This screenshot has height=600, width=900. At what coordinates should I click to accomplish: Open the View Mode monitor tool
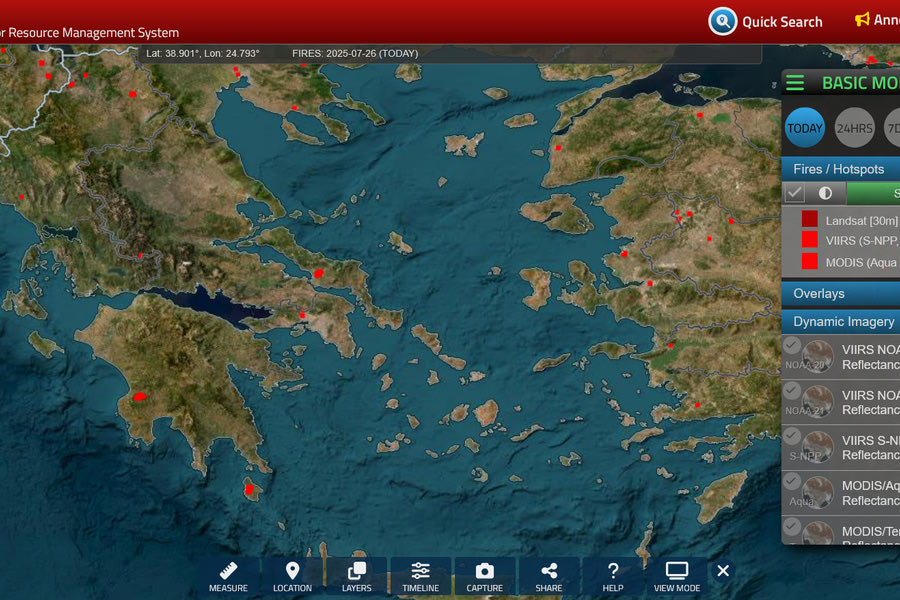pos(677,576)
